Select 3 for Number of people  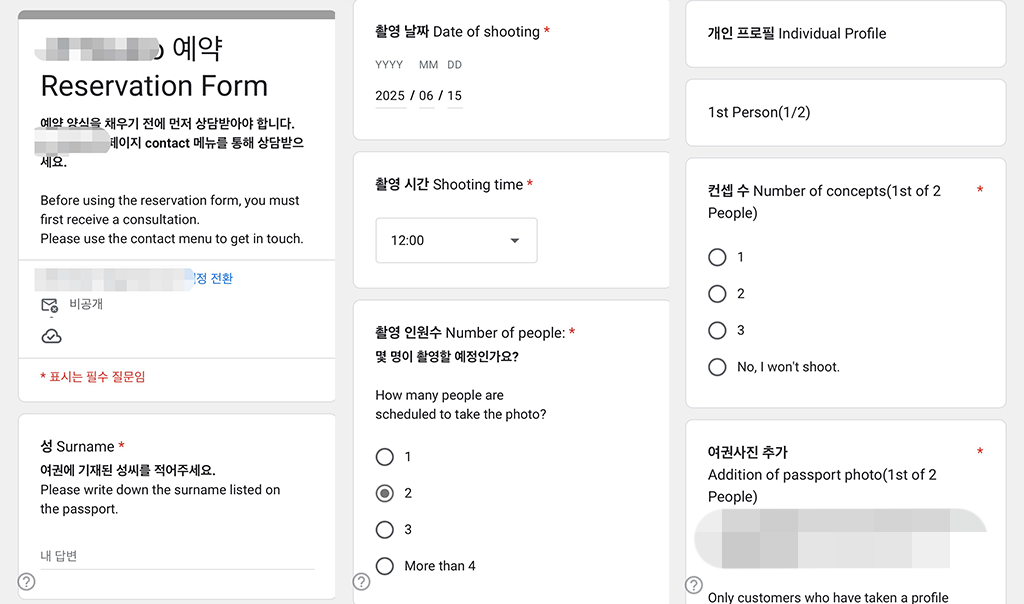385,529
